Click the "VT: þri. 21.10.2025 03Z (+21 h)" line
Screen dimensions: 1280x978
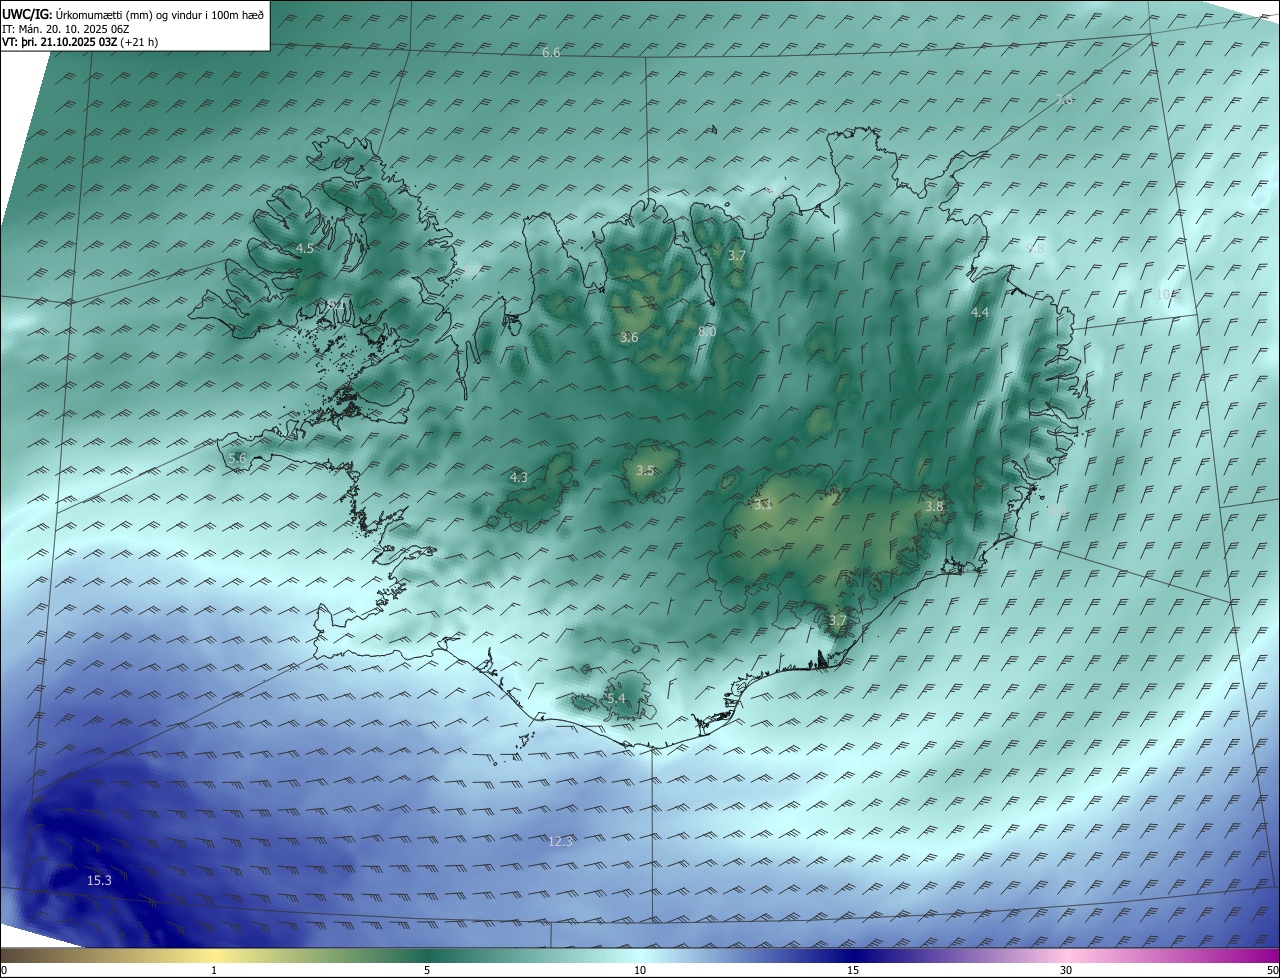pos(80,42)
